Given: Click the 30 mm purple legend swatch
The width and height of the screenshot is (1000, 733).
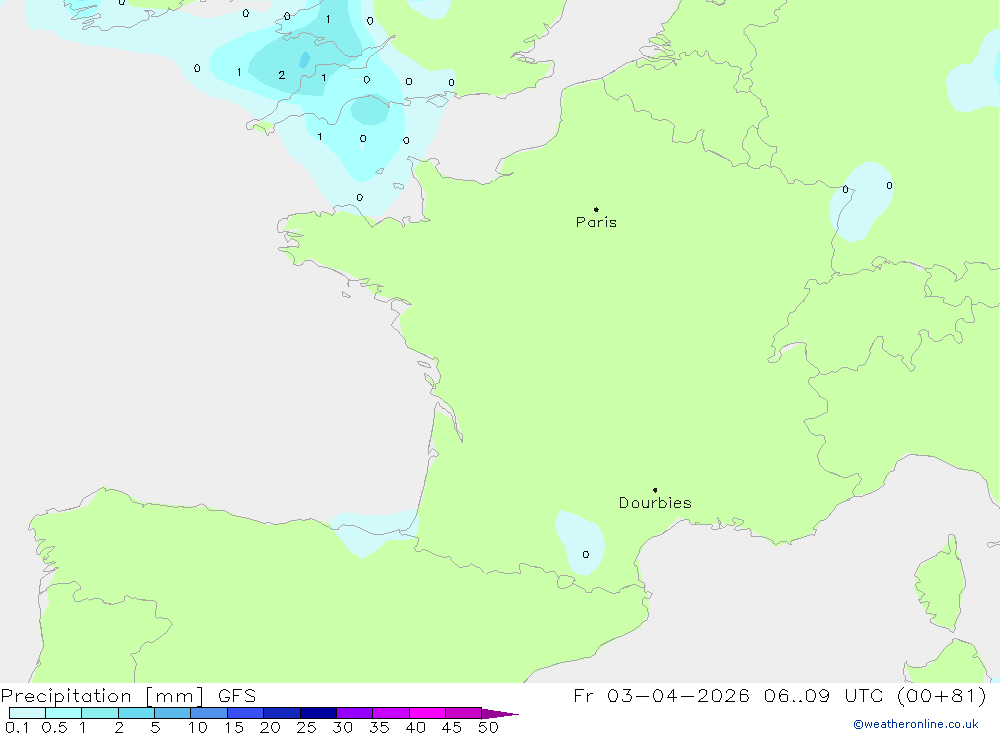Looking at the screenshot, I should pyautogui.click(x=354, y=713).
